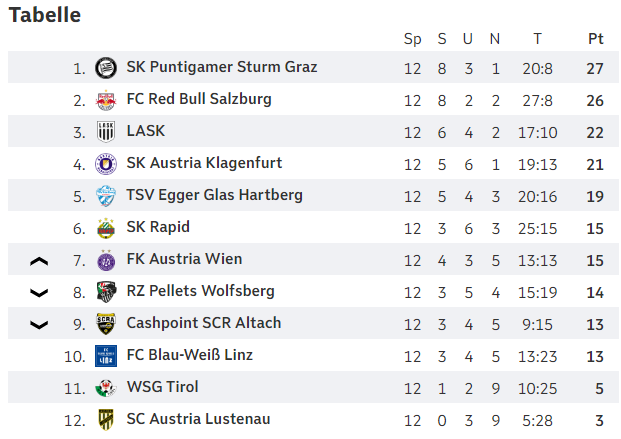This screenshot has width=621, height=439.
Task: Open the FC Blau-Weiß Linz team link
Action: click(189, 355)
